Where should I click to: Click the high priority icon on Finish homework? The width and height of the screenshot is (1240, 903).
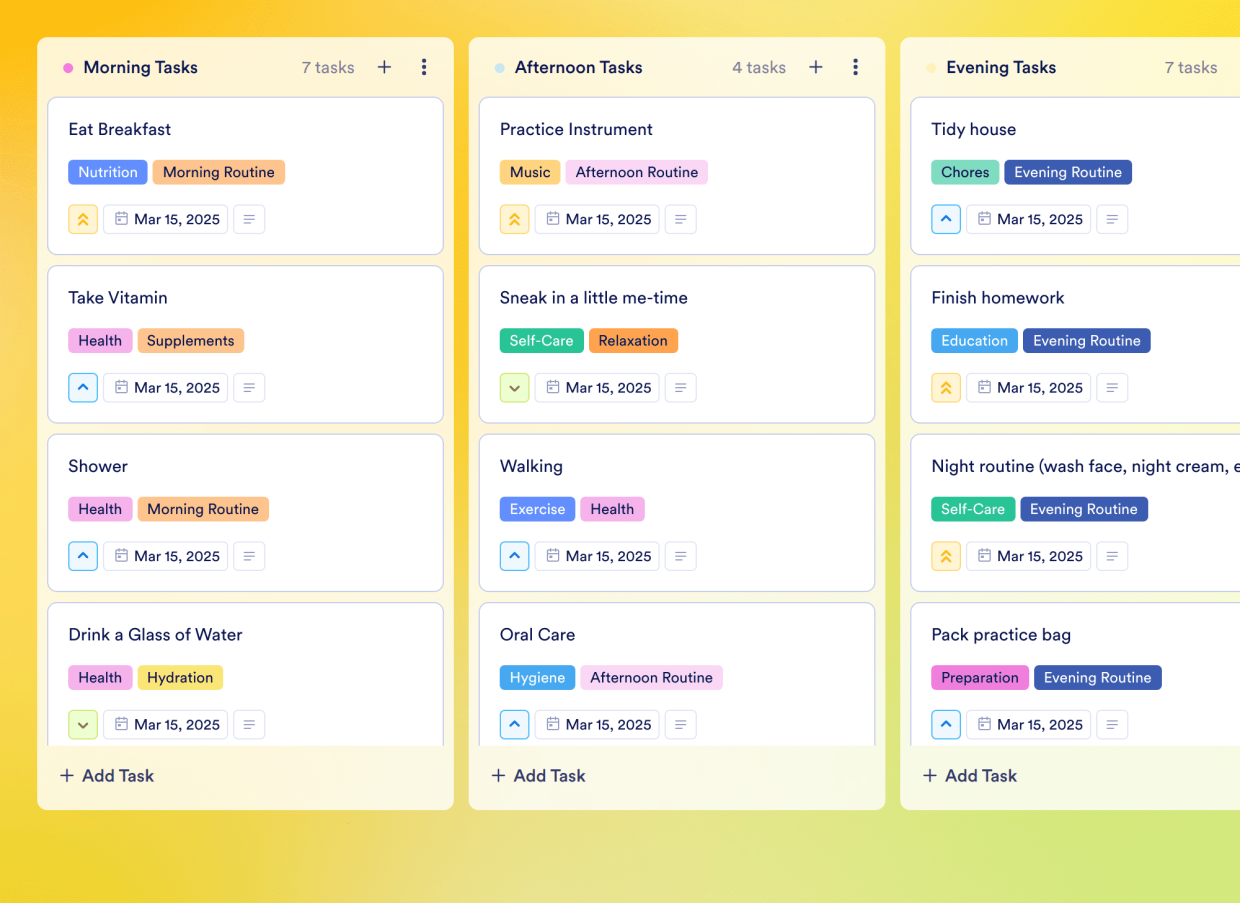(946, 387)
